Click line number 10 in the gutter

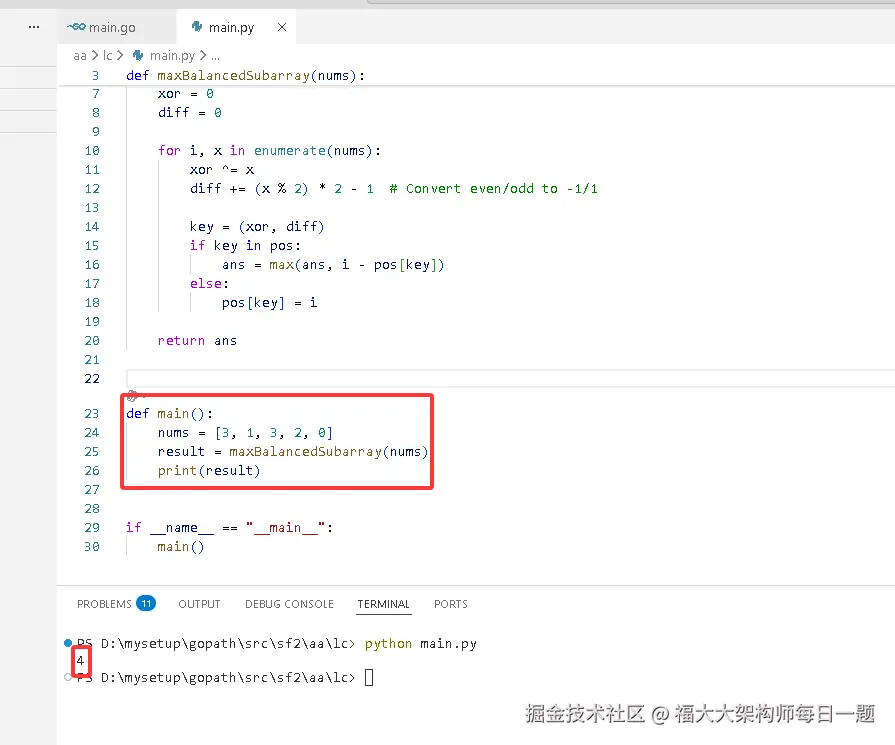[x=92, y=151]
